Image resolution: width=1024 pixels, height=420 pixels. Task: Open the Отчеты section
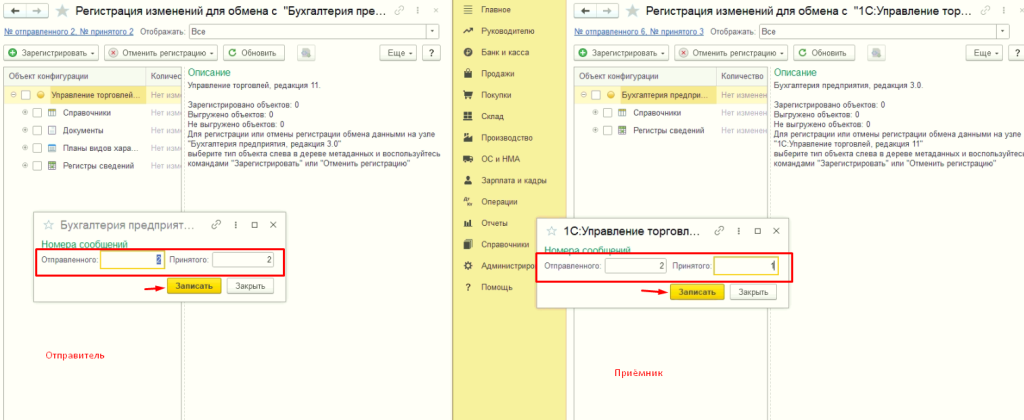click(x=494, y=223)
